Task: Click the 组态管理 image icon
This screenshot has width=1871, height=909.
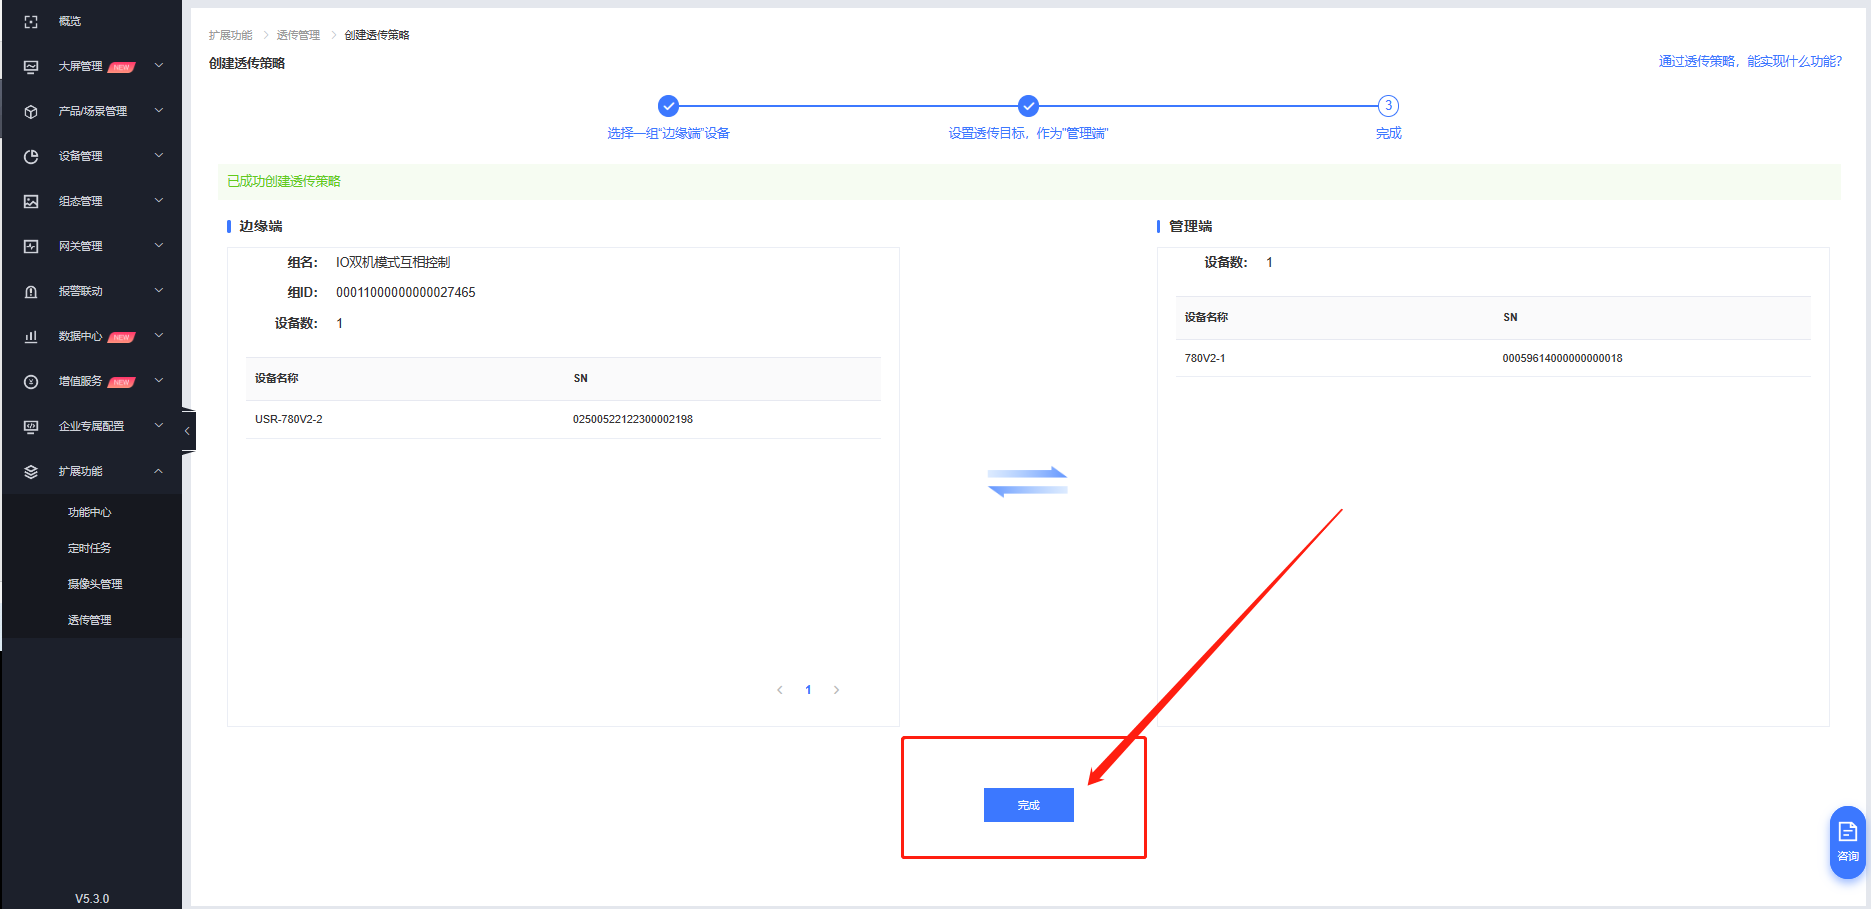Action: click(x=31, y=202)
